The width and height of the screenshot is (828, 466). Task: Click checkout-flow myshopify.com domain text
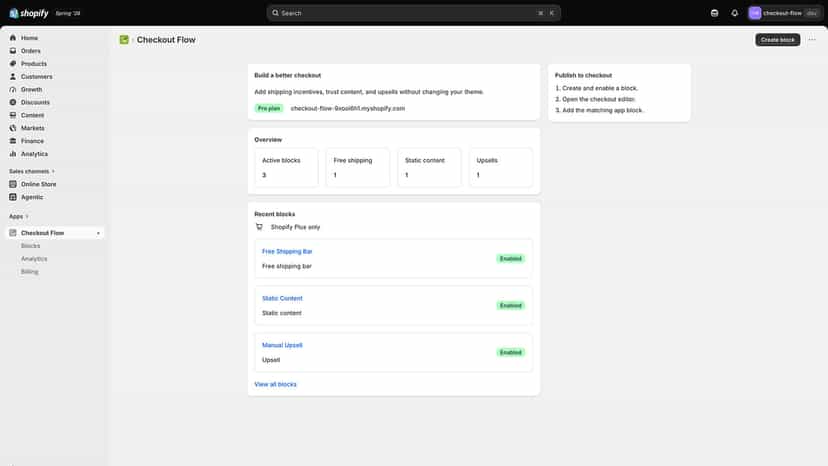click(x=347, y=108)
